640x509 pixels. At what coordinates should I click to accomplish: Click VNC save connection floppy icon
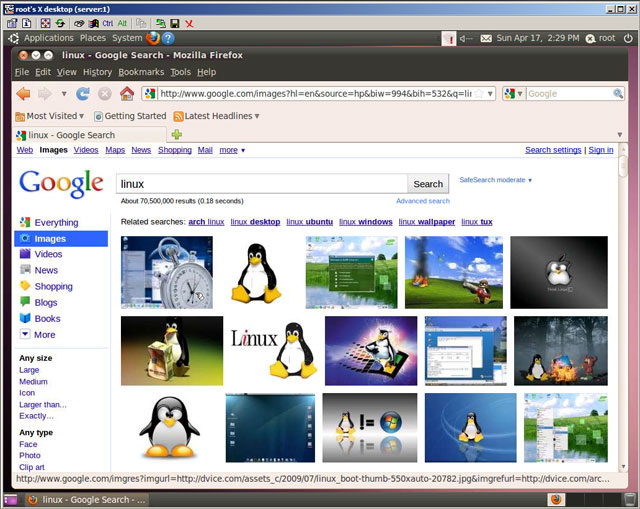coord(175,23)
